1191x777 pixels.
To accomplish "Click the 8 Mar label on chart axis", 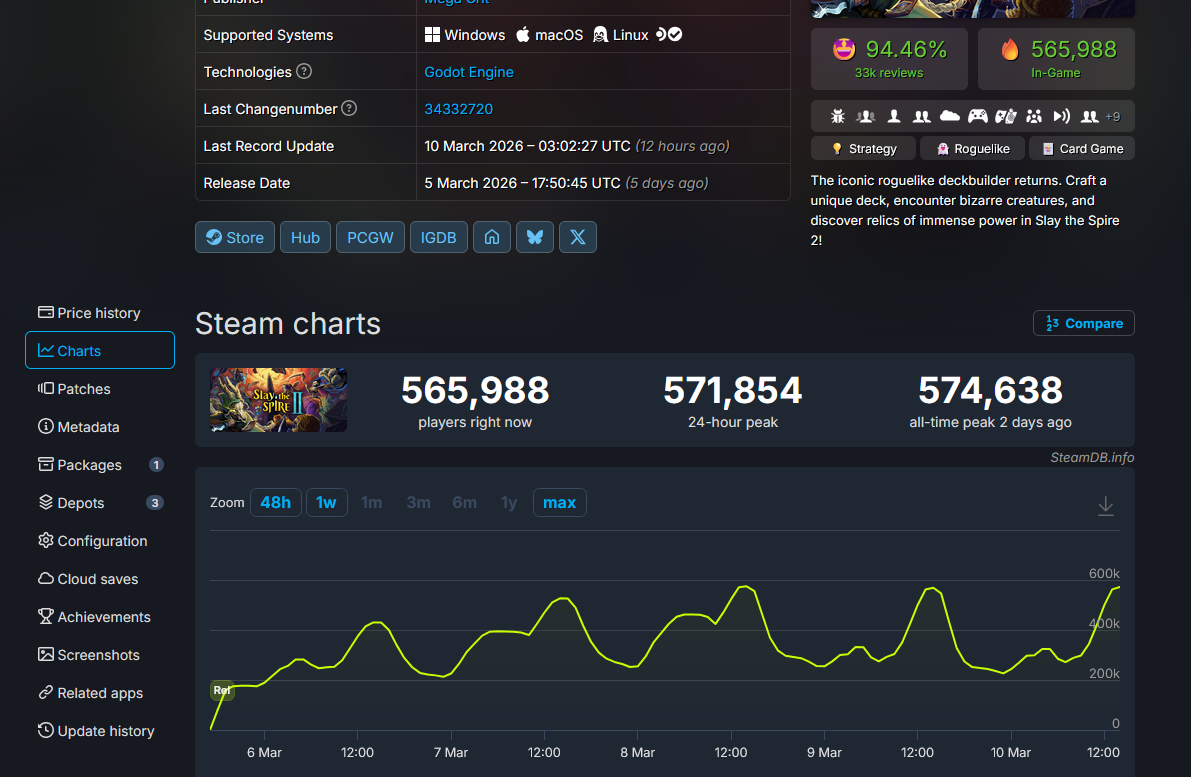I will click(637, 753).
